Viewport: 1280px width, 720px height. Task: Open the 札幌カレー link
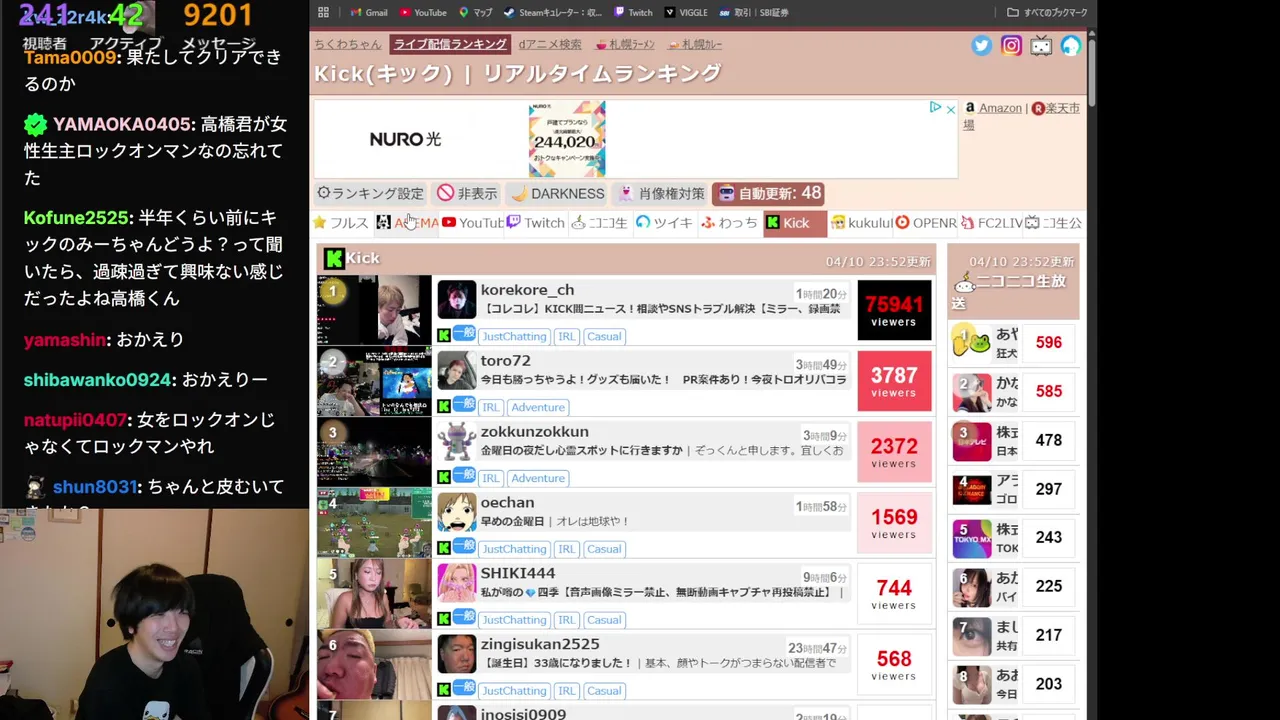(x=695, y=44)
